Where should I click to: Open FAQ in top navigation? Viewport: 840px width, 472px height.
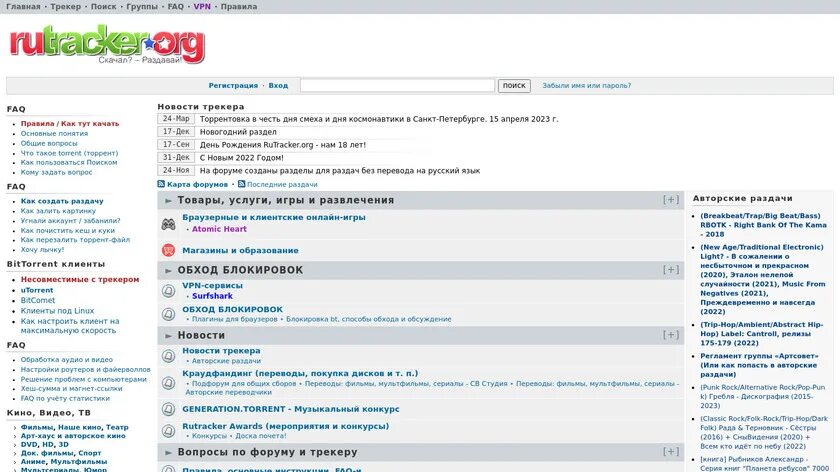(x=176, y=6)
